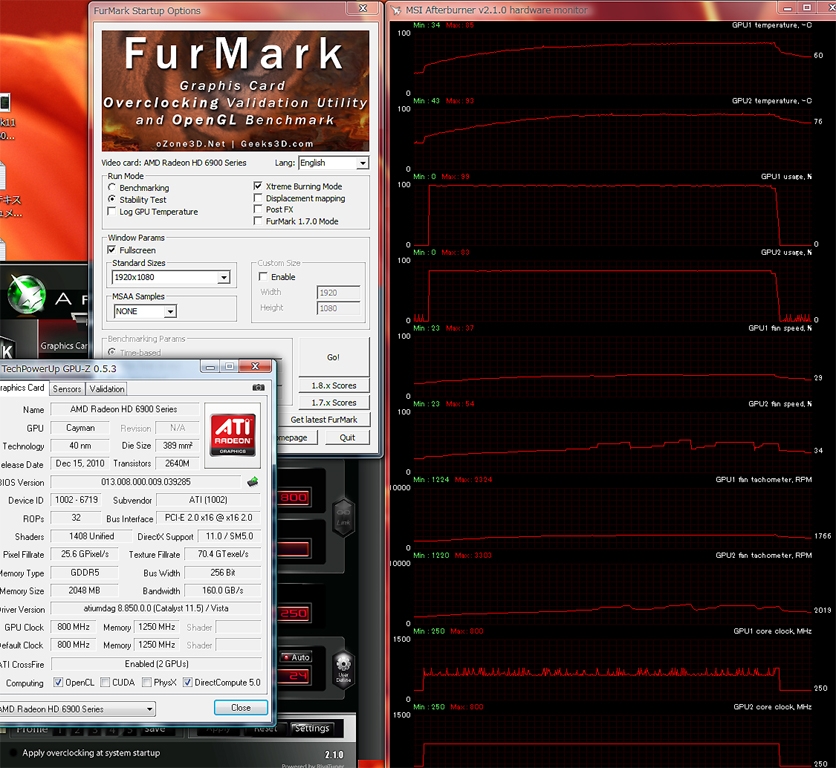Open Afterburner Settings

pyautogui.click(x=311, y=728)
